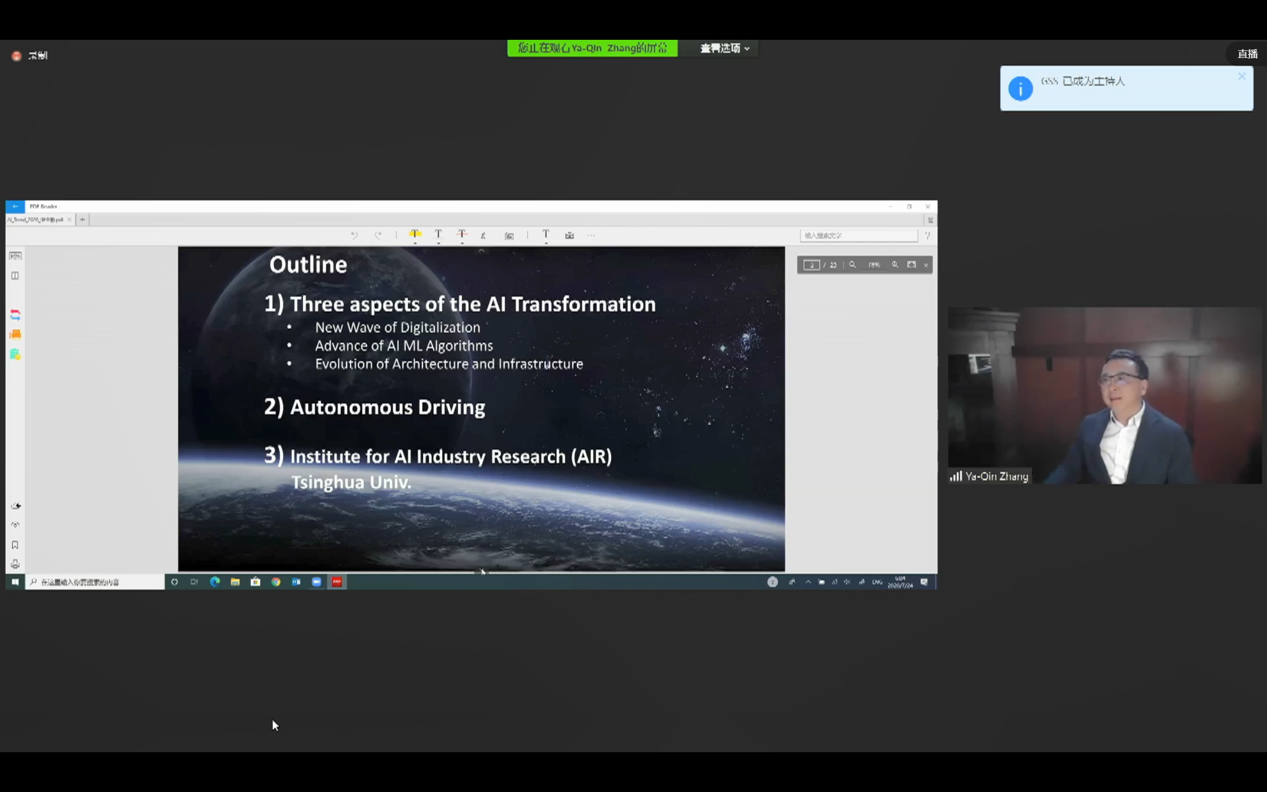The width and height of the screenshot is (1267, 792).
Task: Open the 查看选项 view options dropdown
Action: (x=724, y=48)
